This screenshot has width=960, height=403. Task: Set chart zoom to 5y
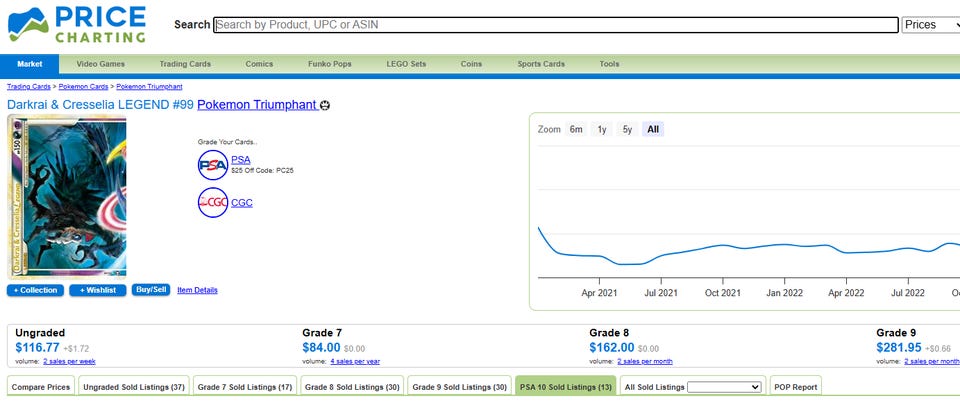pyautogui.click(x=627, y=129)
